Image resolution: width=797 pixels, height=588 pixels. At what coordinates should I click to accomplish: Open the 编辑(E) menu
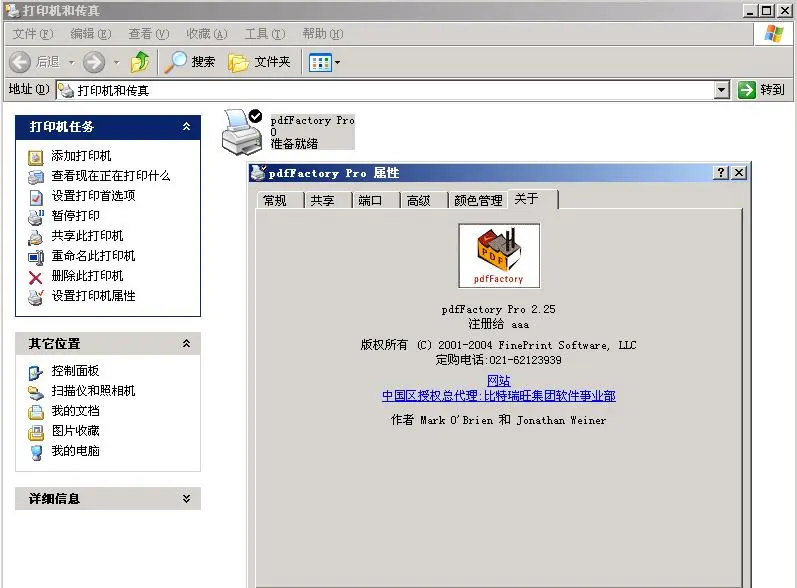tap(90, 34)
